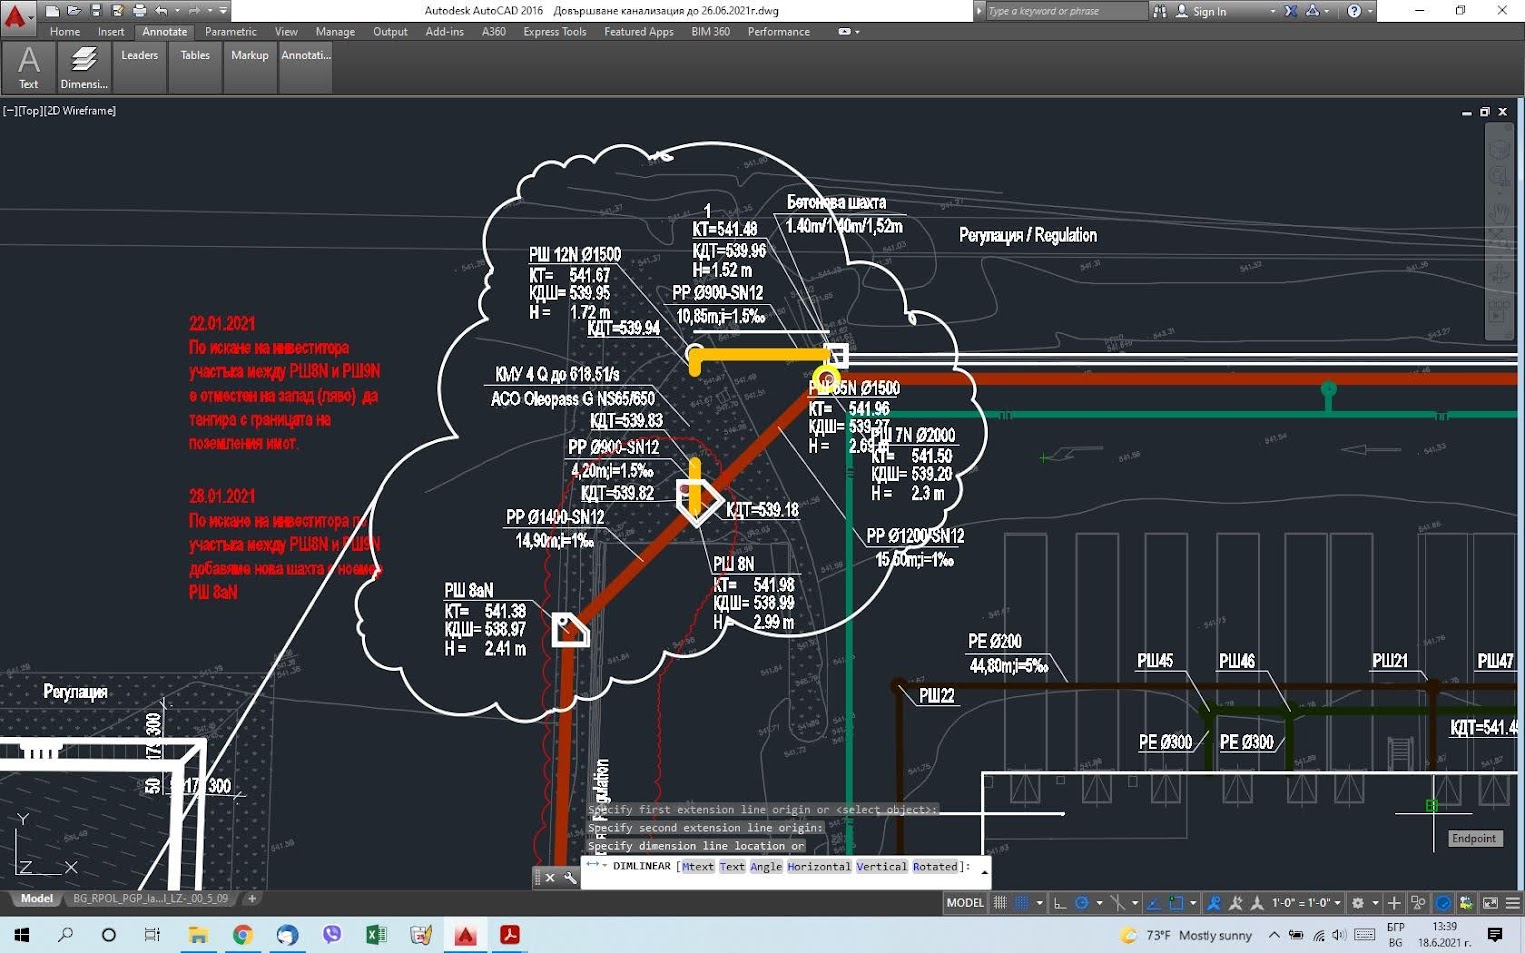Toggle the drawing grid display
This screenshot has width=1525, height=953.
1000,903
